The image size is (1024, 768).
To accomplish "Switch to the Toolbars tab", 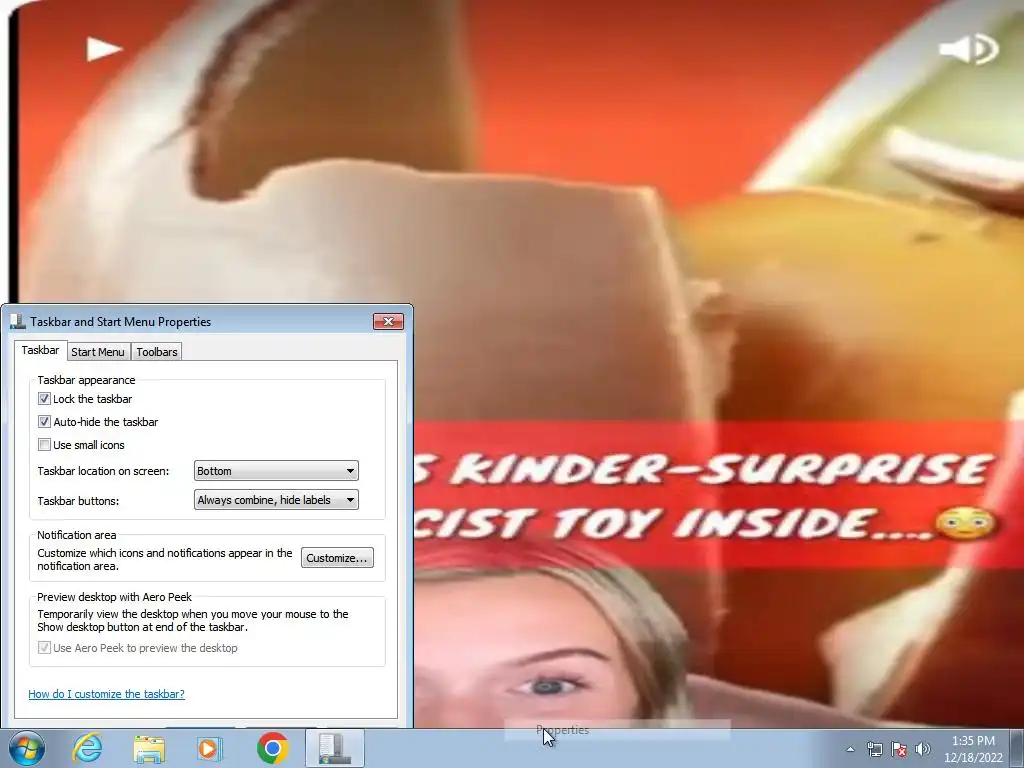I will [x=157, y=352].
